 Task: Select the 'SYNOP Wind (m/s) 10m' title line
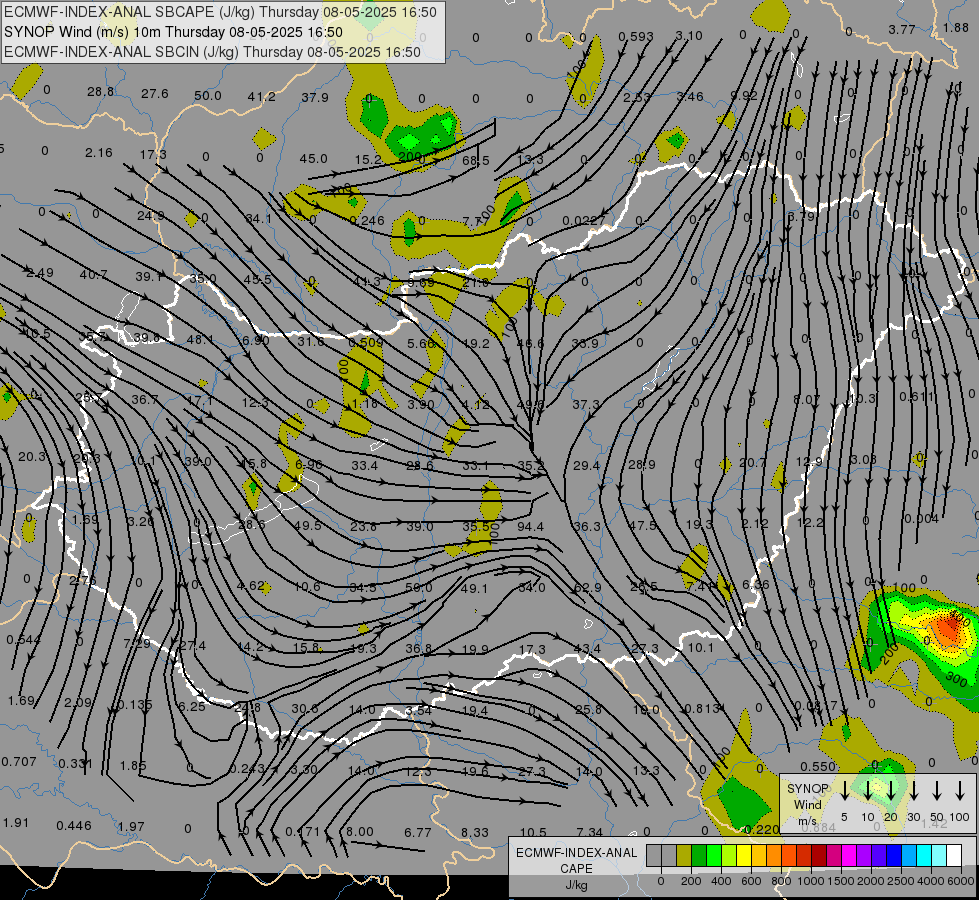[x=173, y=32]
